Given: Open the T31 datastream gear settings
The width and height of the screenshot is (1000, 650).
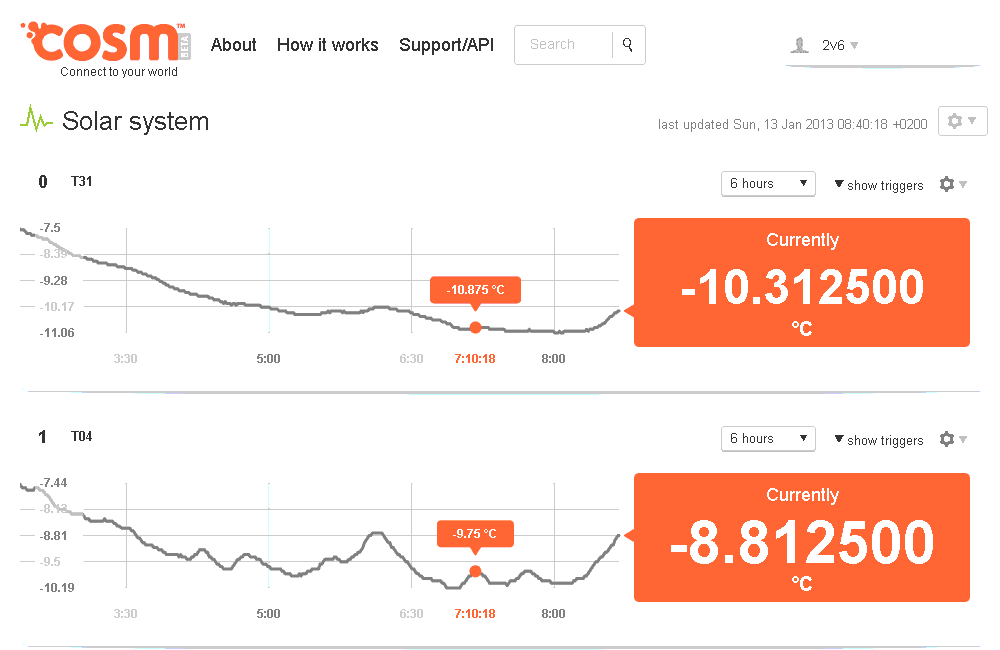Looking at the screenshot, I should 952,184.
